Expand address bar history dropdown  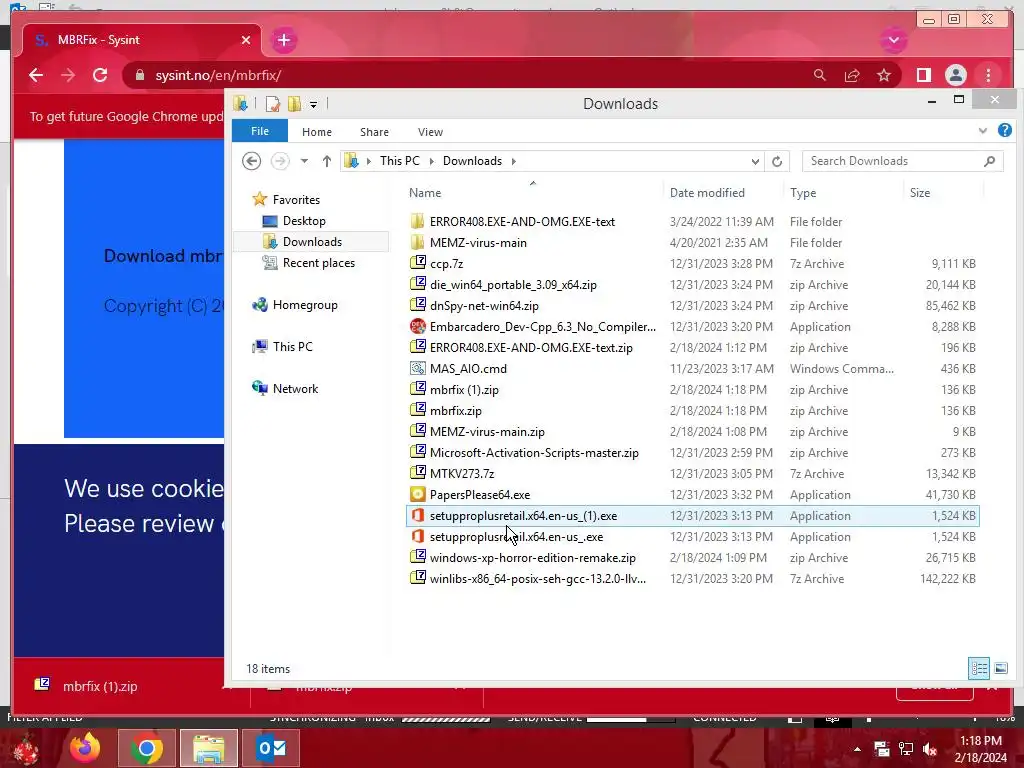pos(755,161)
